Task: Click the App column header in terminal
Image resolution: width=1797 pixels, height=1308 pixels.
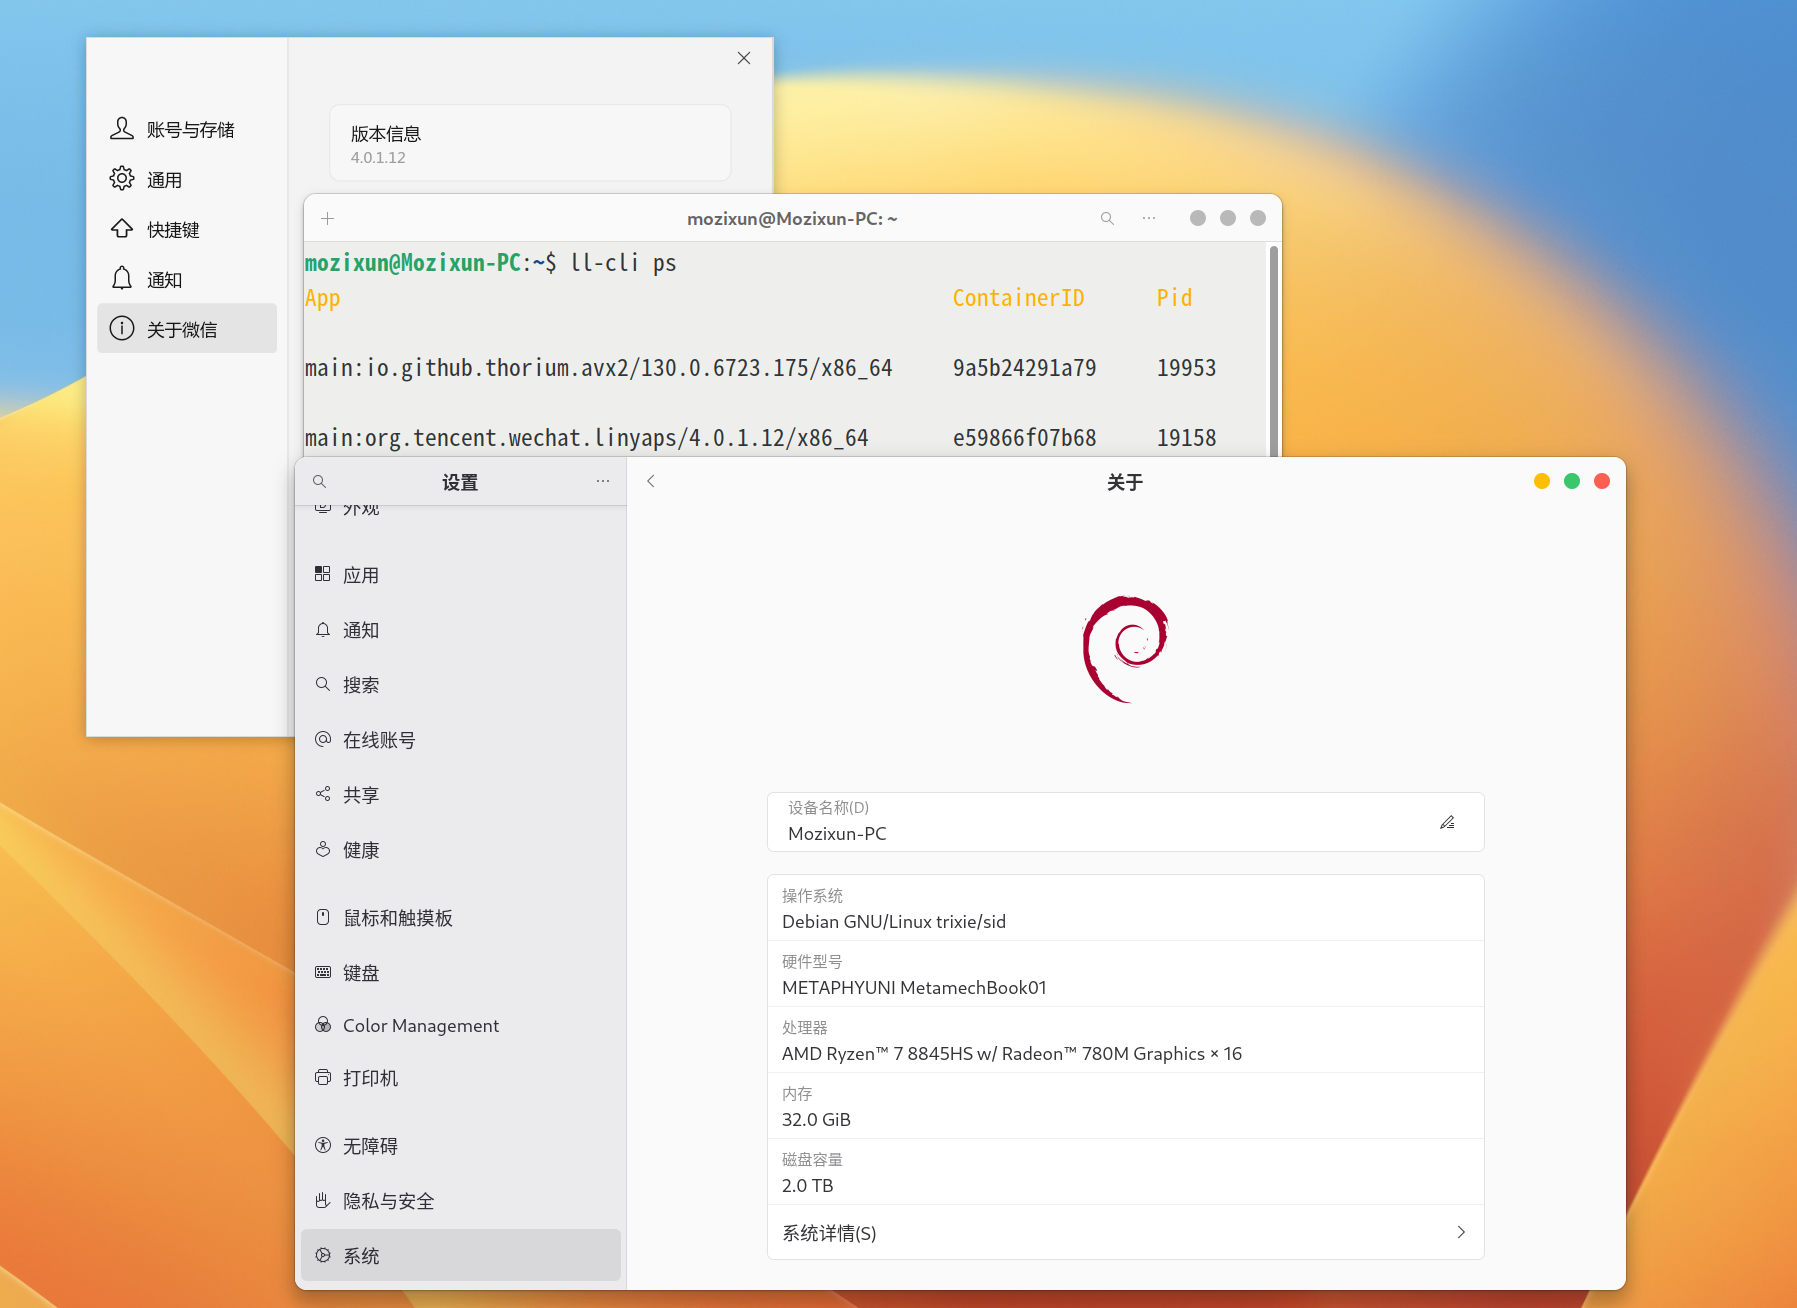Action: [323, 298]
